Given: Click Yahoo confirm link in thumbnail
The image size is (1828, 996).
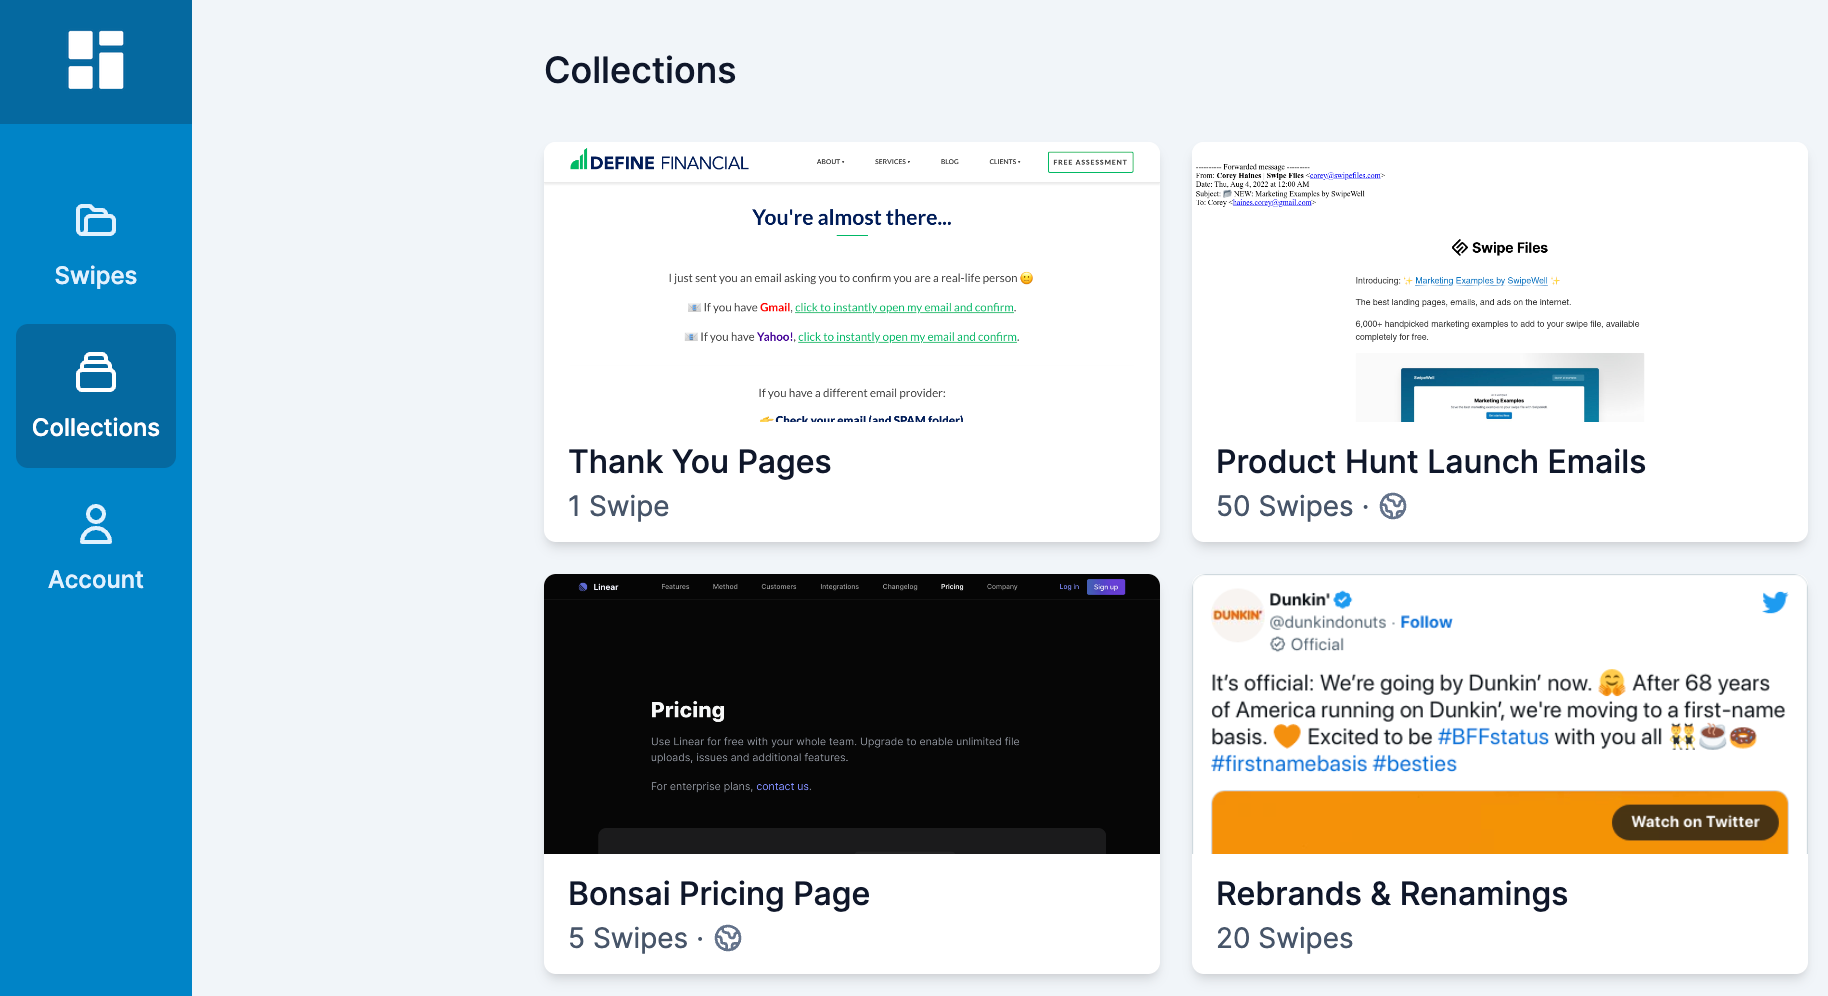Looking at the screenshot, I should (x=908, y=337).
